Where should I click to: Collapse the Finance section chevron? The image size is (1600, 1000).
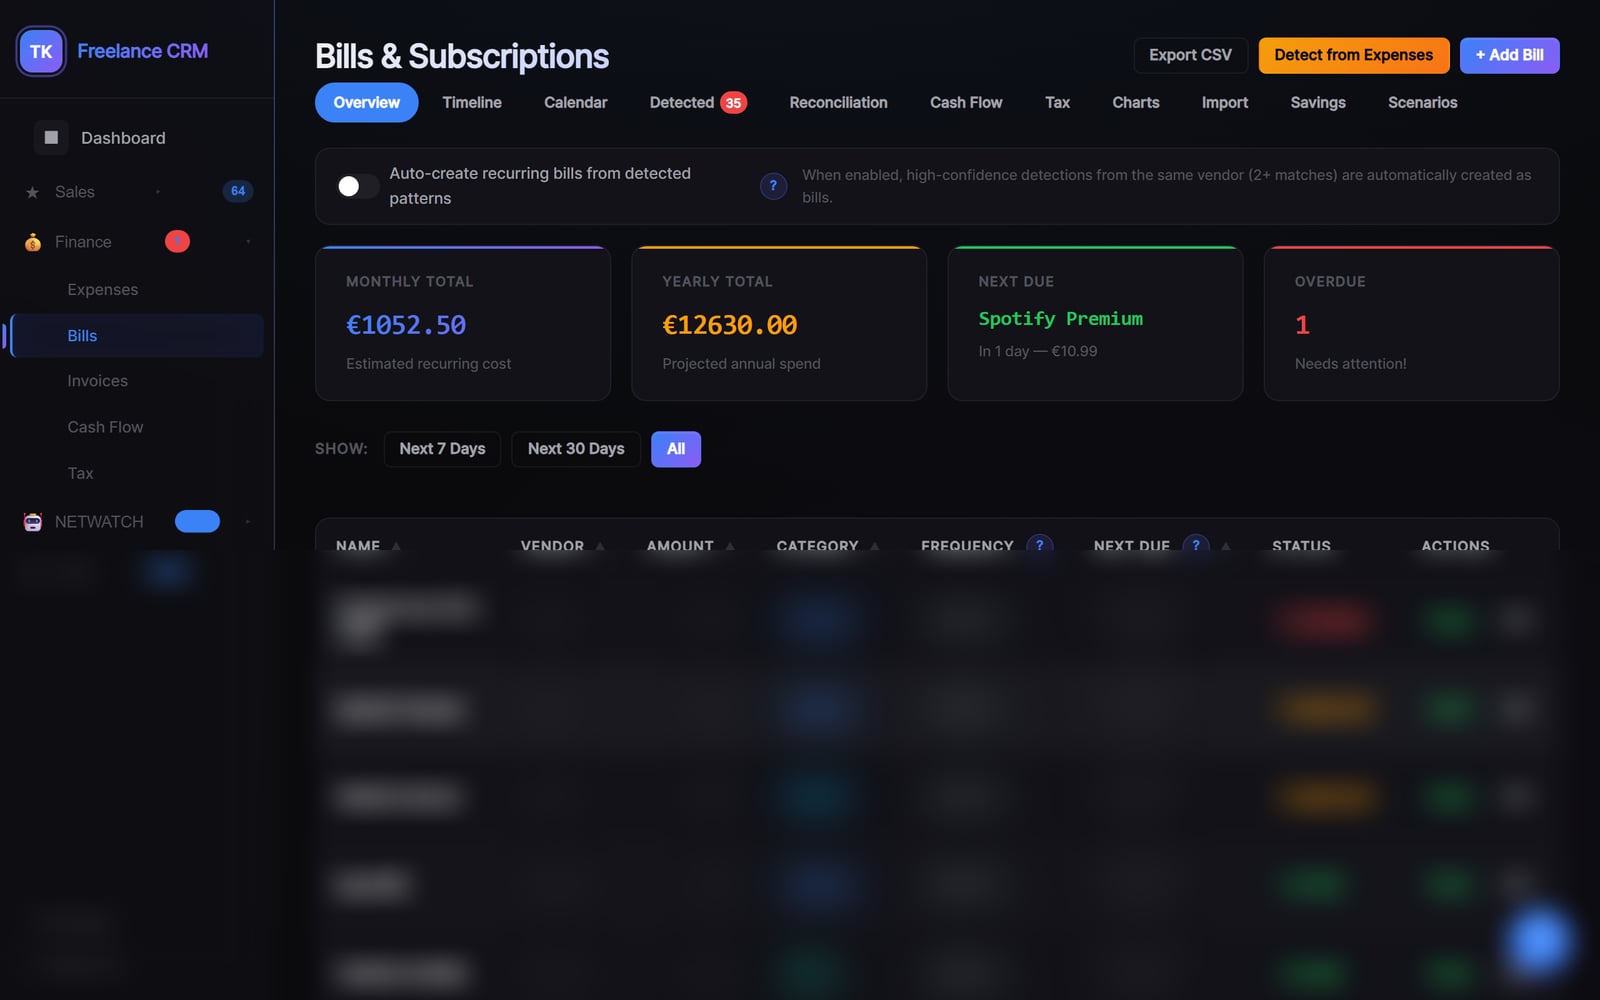[x=248, y=241]
